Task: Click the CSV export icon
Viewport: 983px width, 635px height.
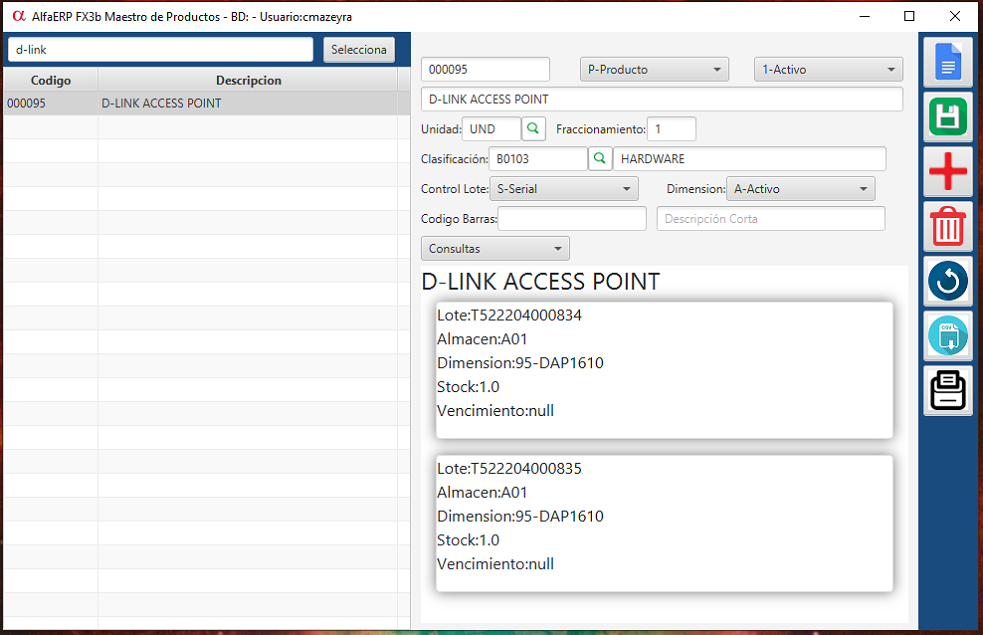Action: click(x=947, y=336)
